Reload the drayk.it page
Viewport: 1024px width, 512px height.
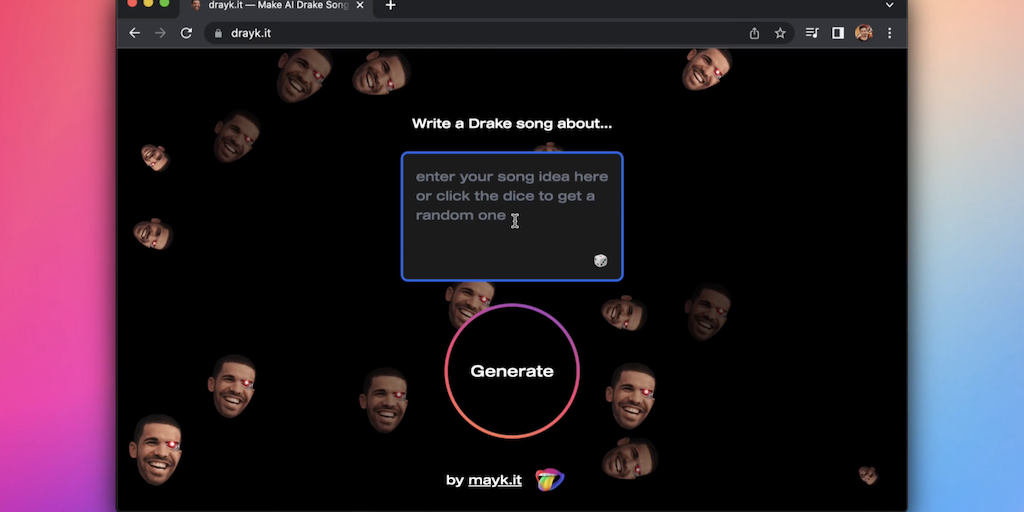coord(186,33)
